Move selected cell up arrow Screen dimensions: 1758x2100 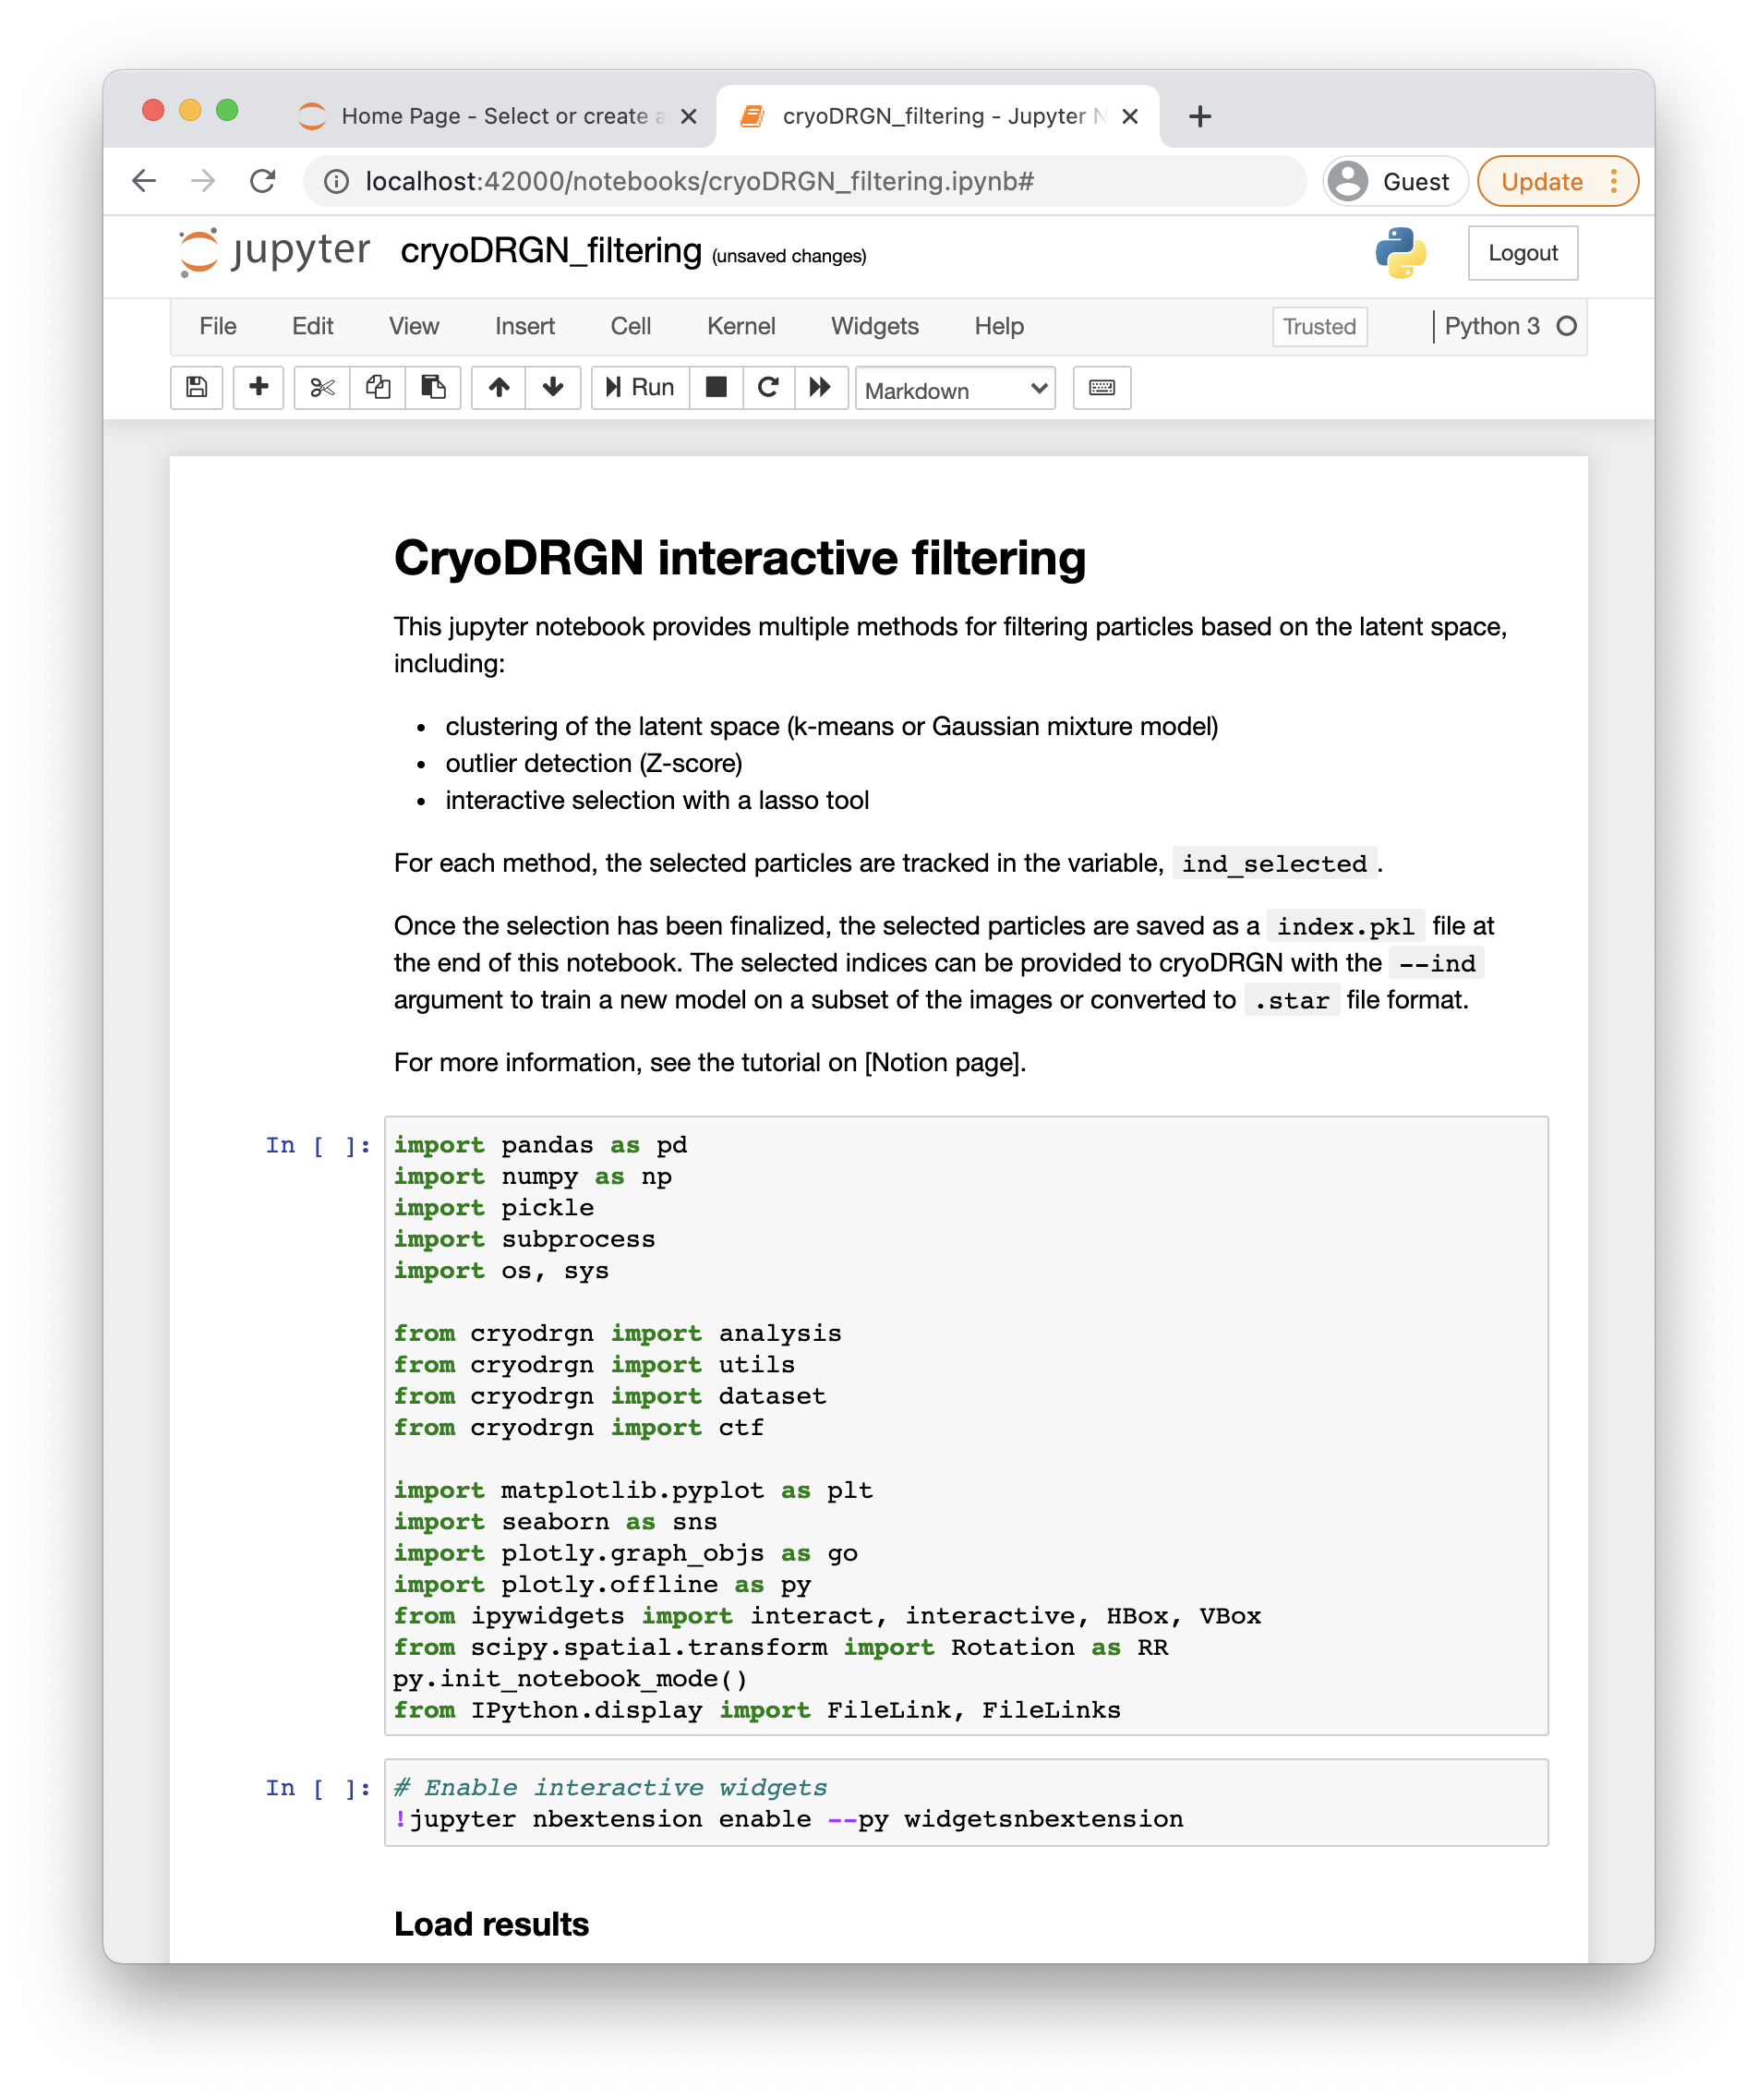499,387
